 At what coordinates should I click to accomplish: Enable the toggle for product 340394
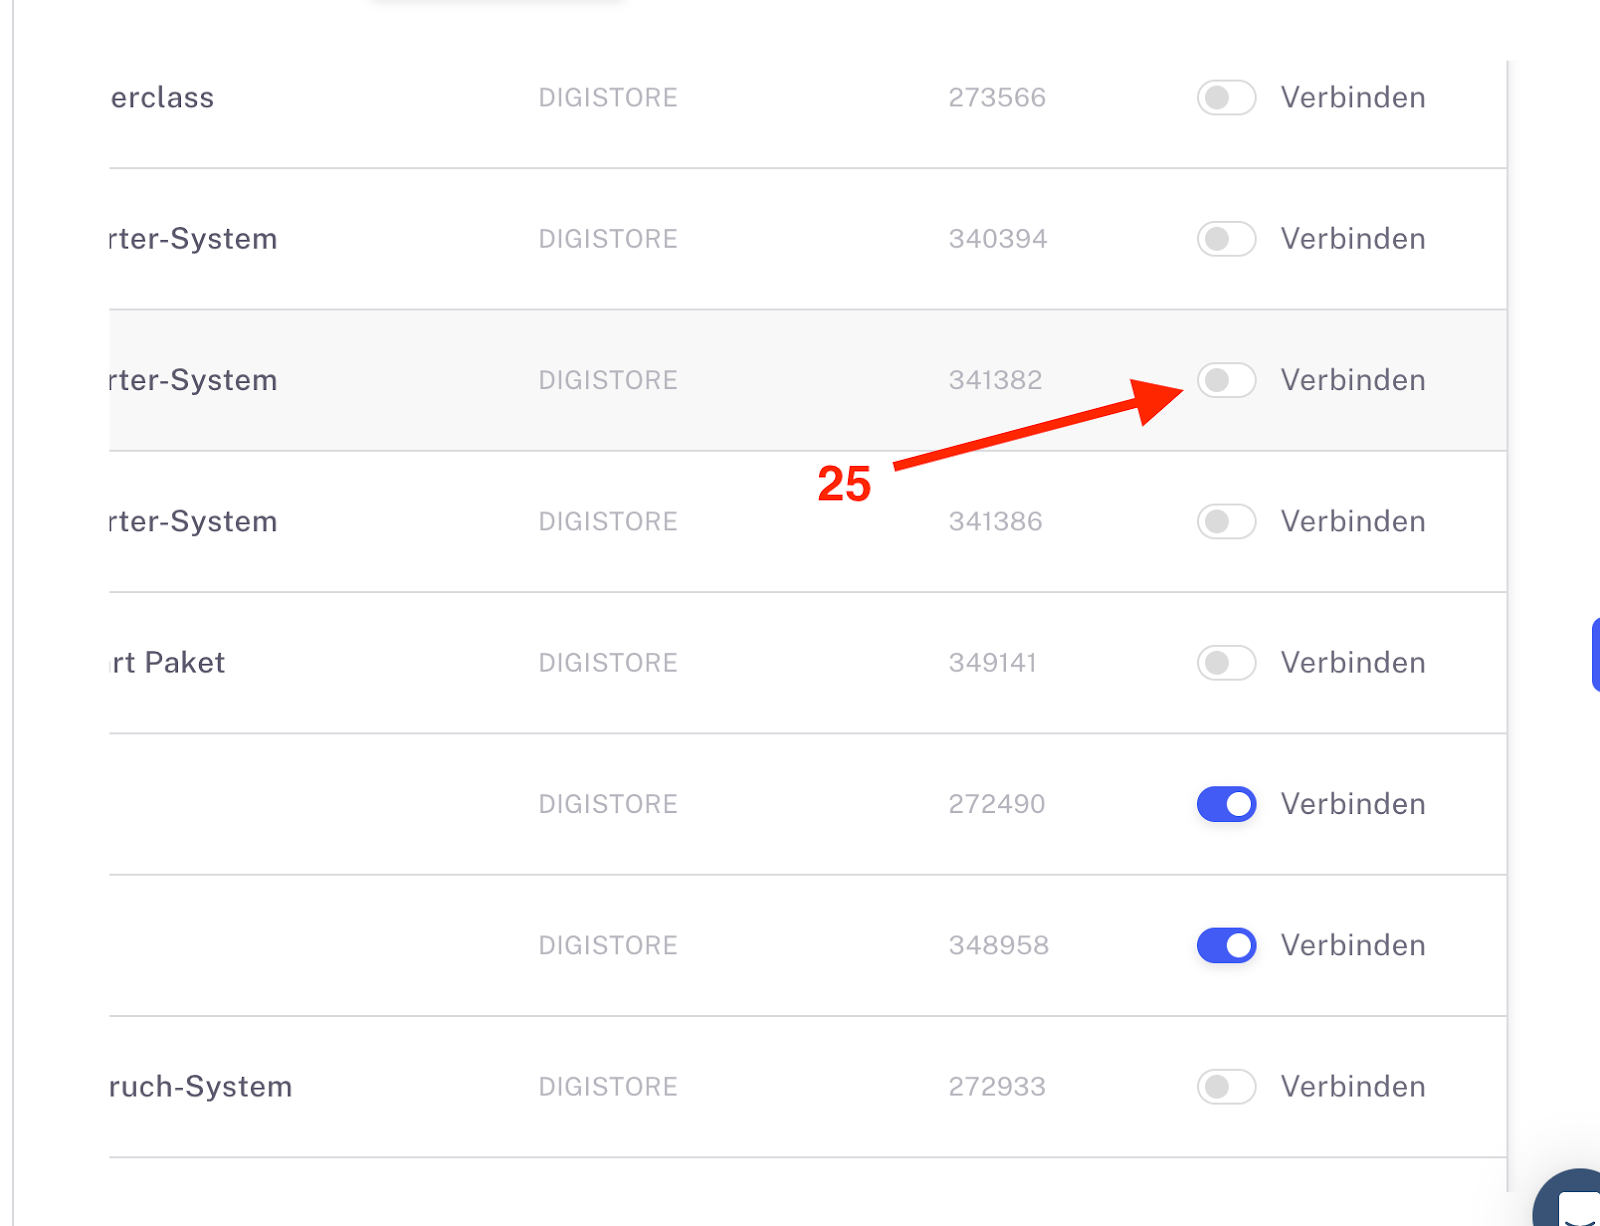(x=1226, y=239)
